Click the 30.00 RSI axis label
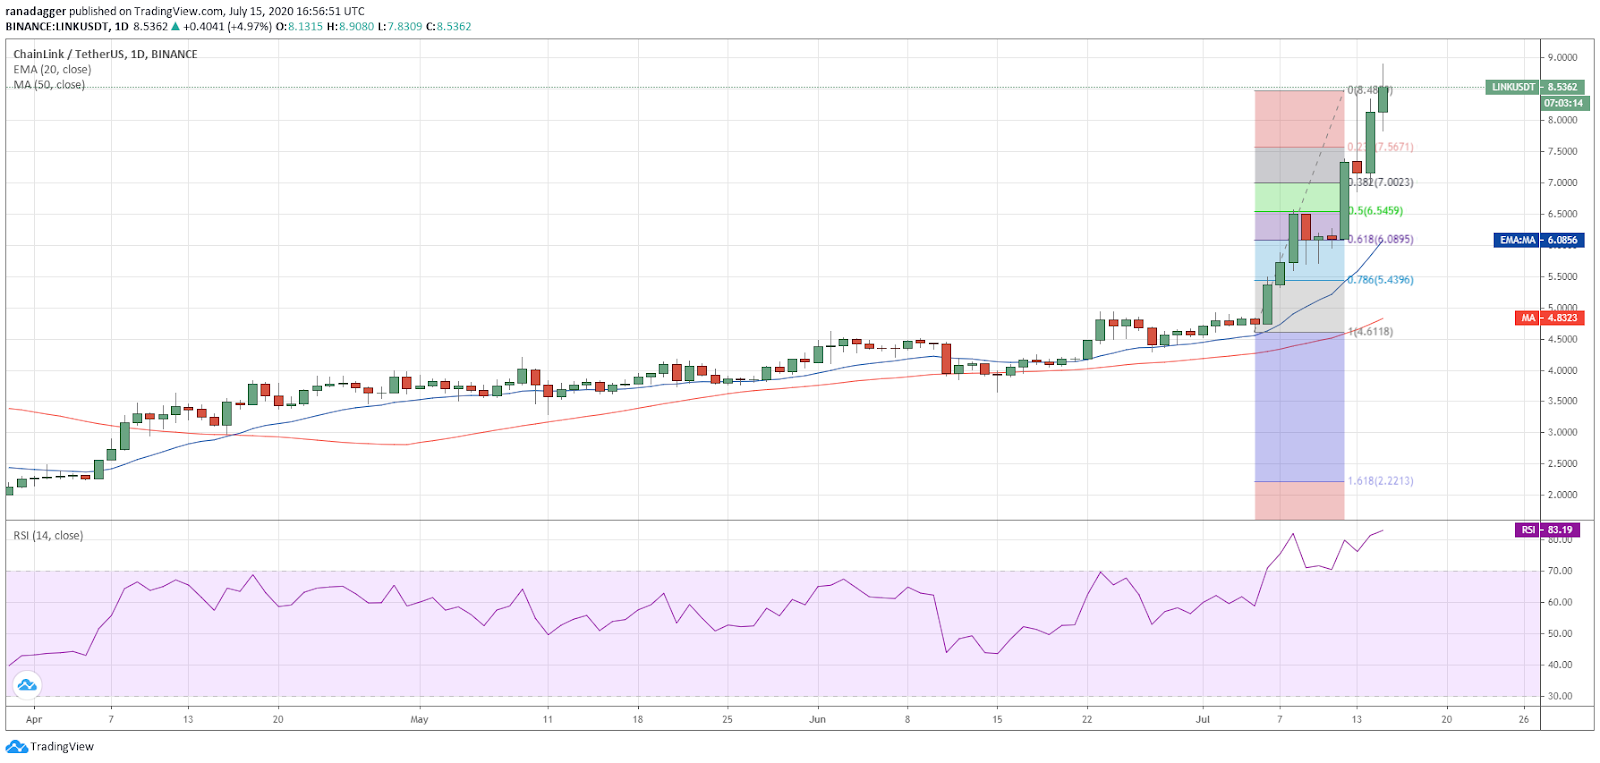This screenshot has width=1600, height=763. pos(1560,696)
